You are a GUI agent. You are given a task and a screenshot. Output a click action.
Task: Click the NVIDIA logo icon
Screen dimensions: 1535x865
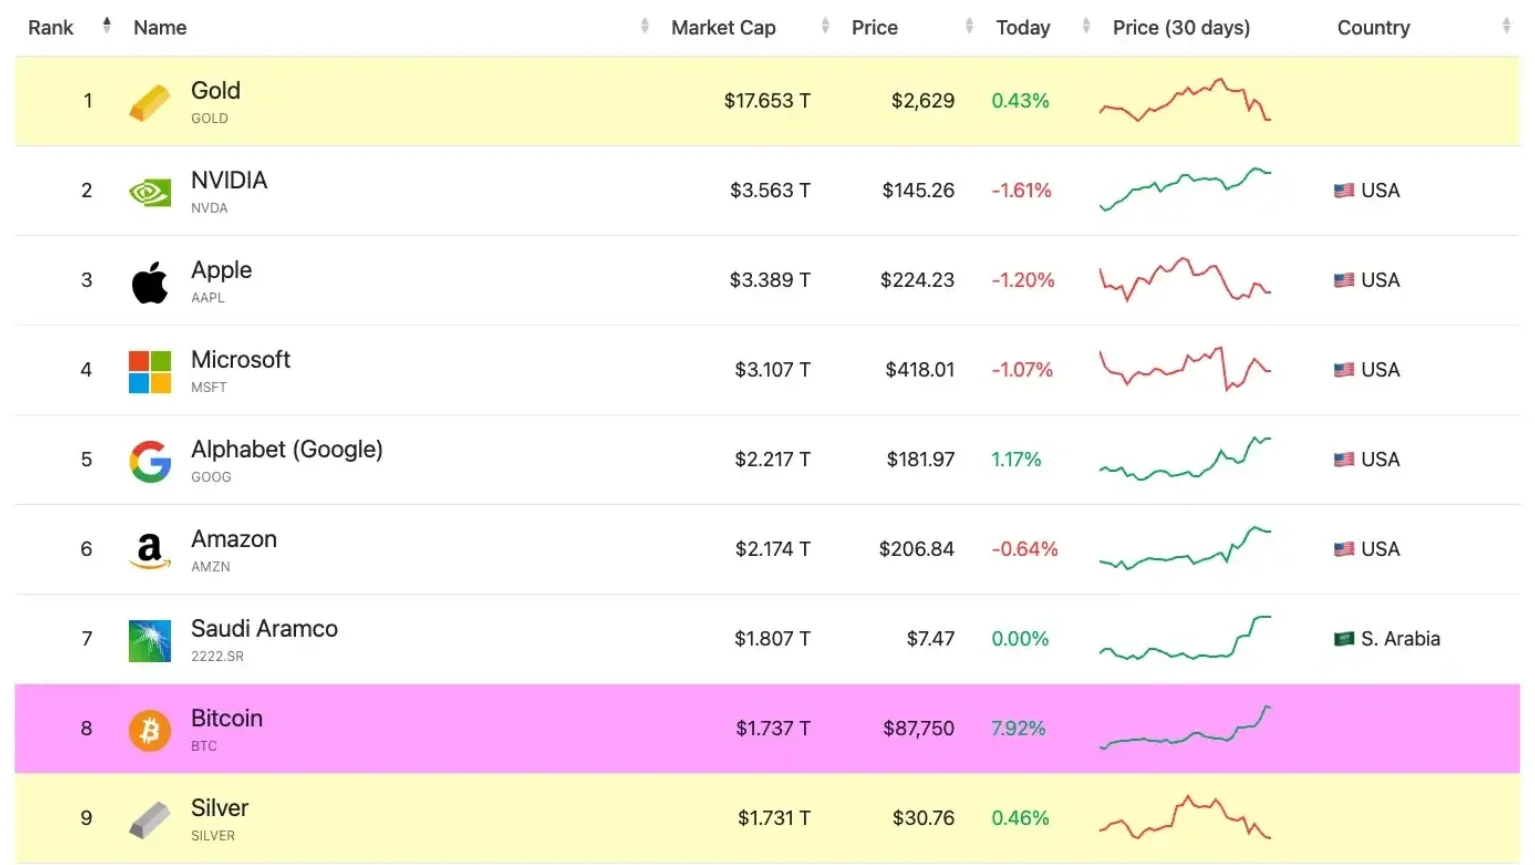(x=149, y=192)
